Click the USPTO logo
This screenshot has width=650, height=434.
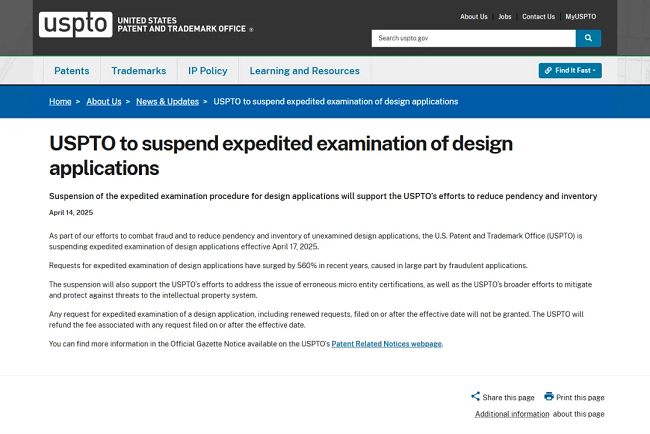pos(75,24)
